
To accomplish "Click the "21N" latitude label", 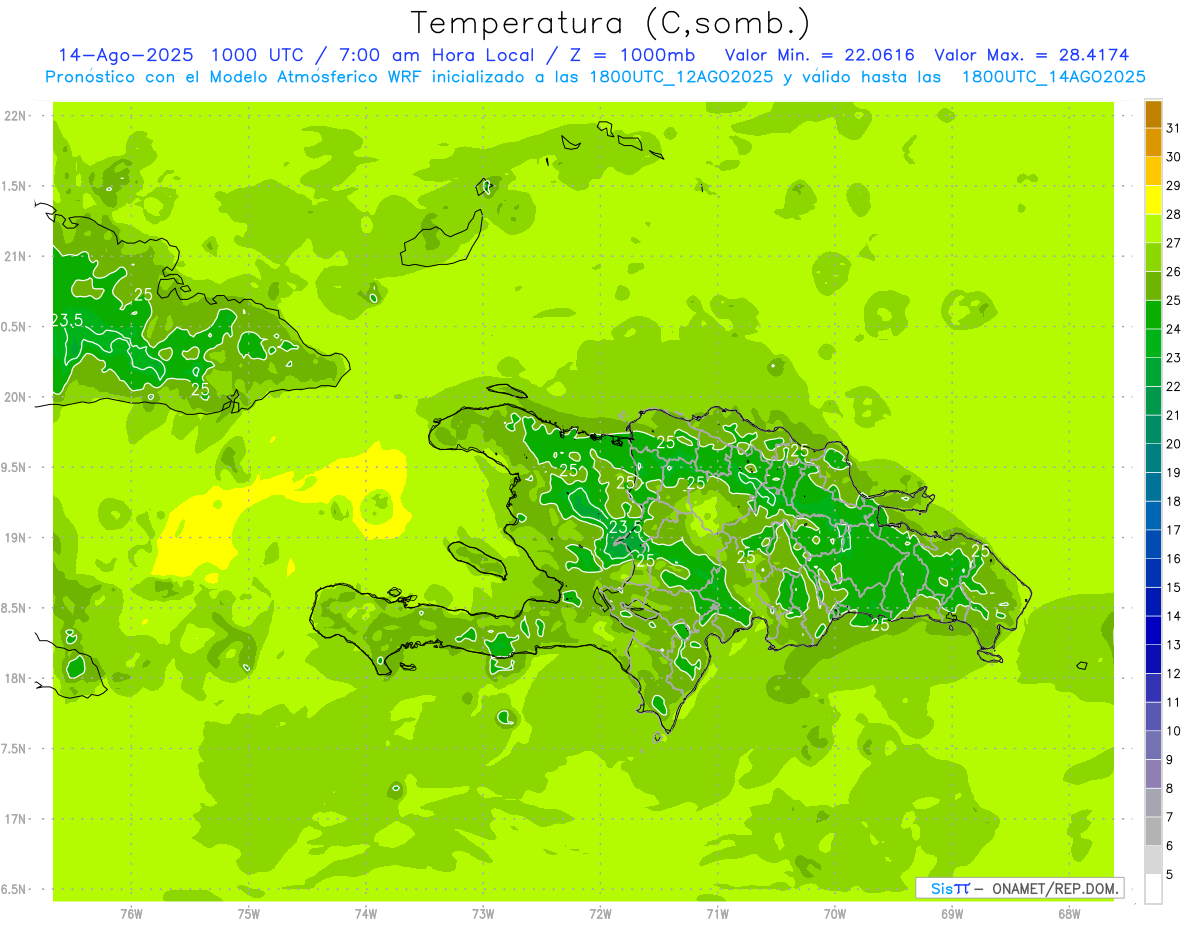I will click(14, 256).
